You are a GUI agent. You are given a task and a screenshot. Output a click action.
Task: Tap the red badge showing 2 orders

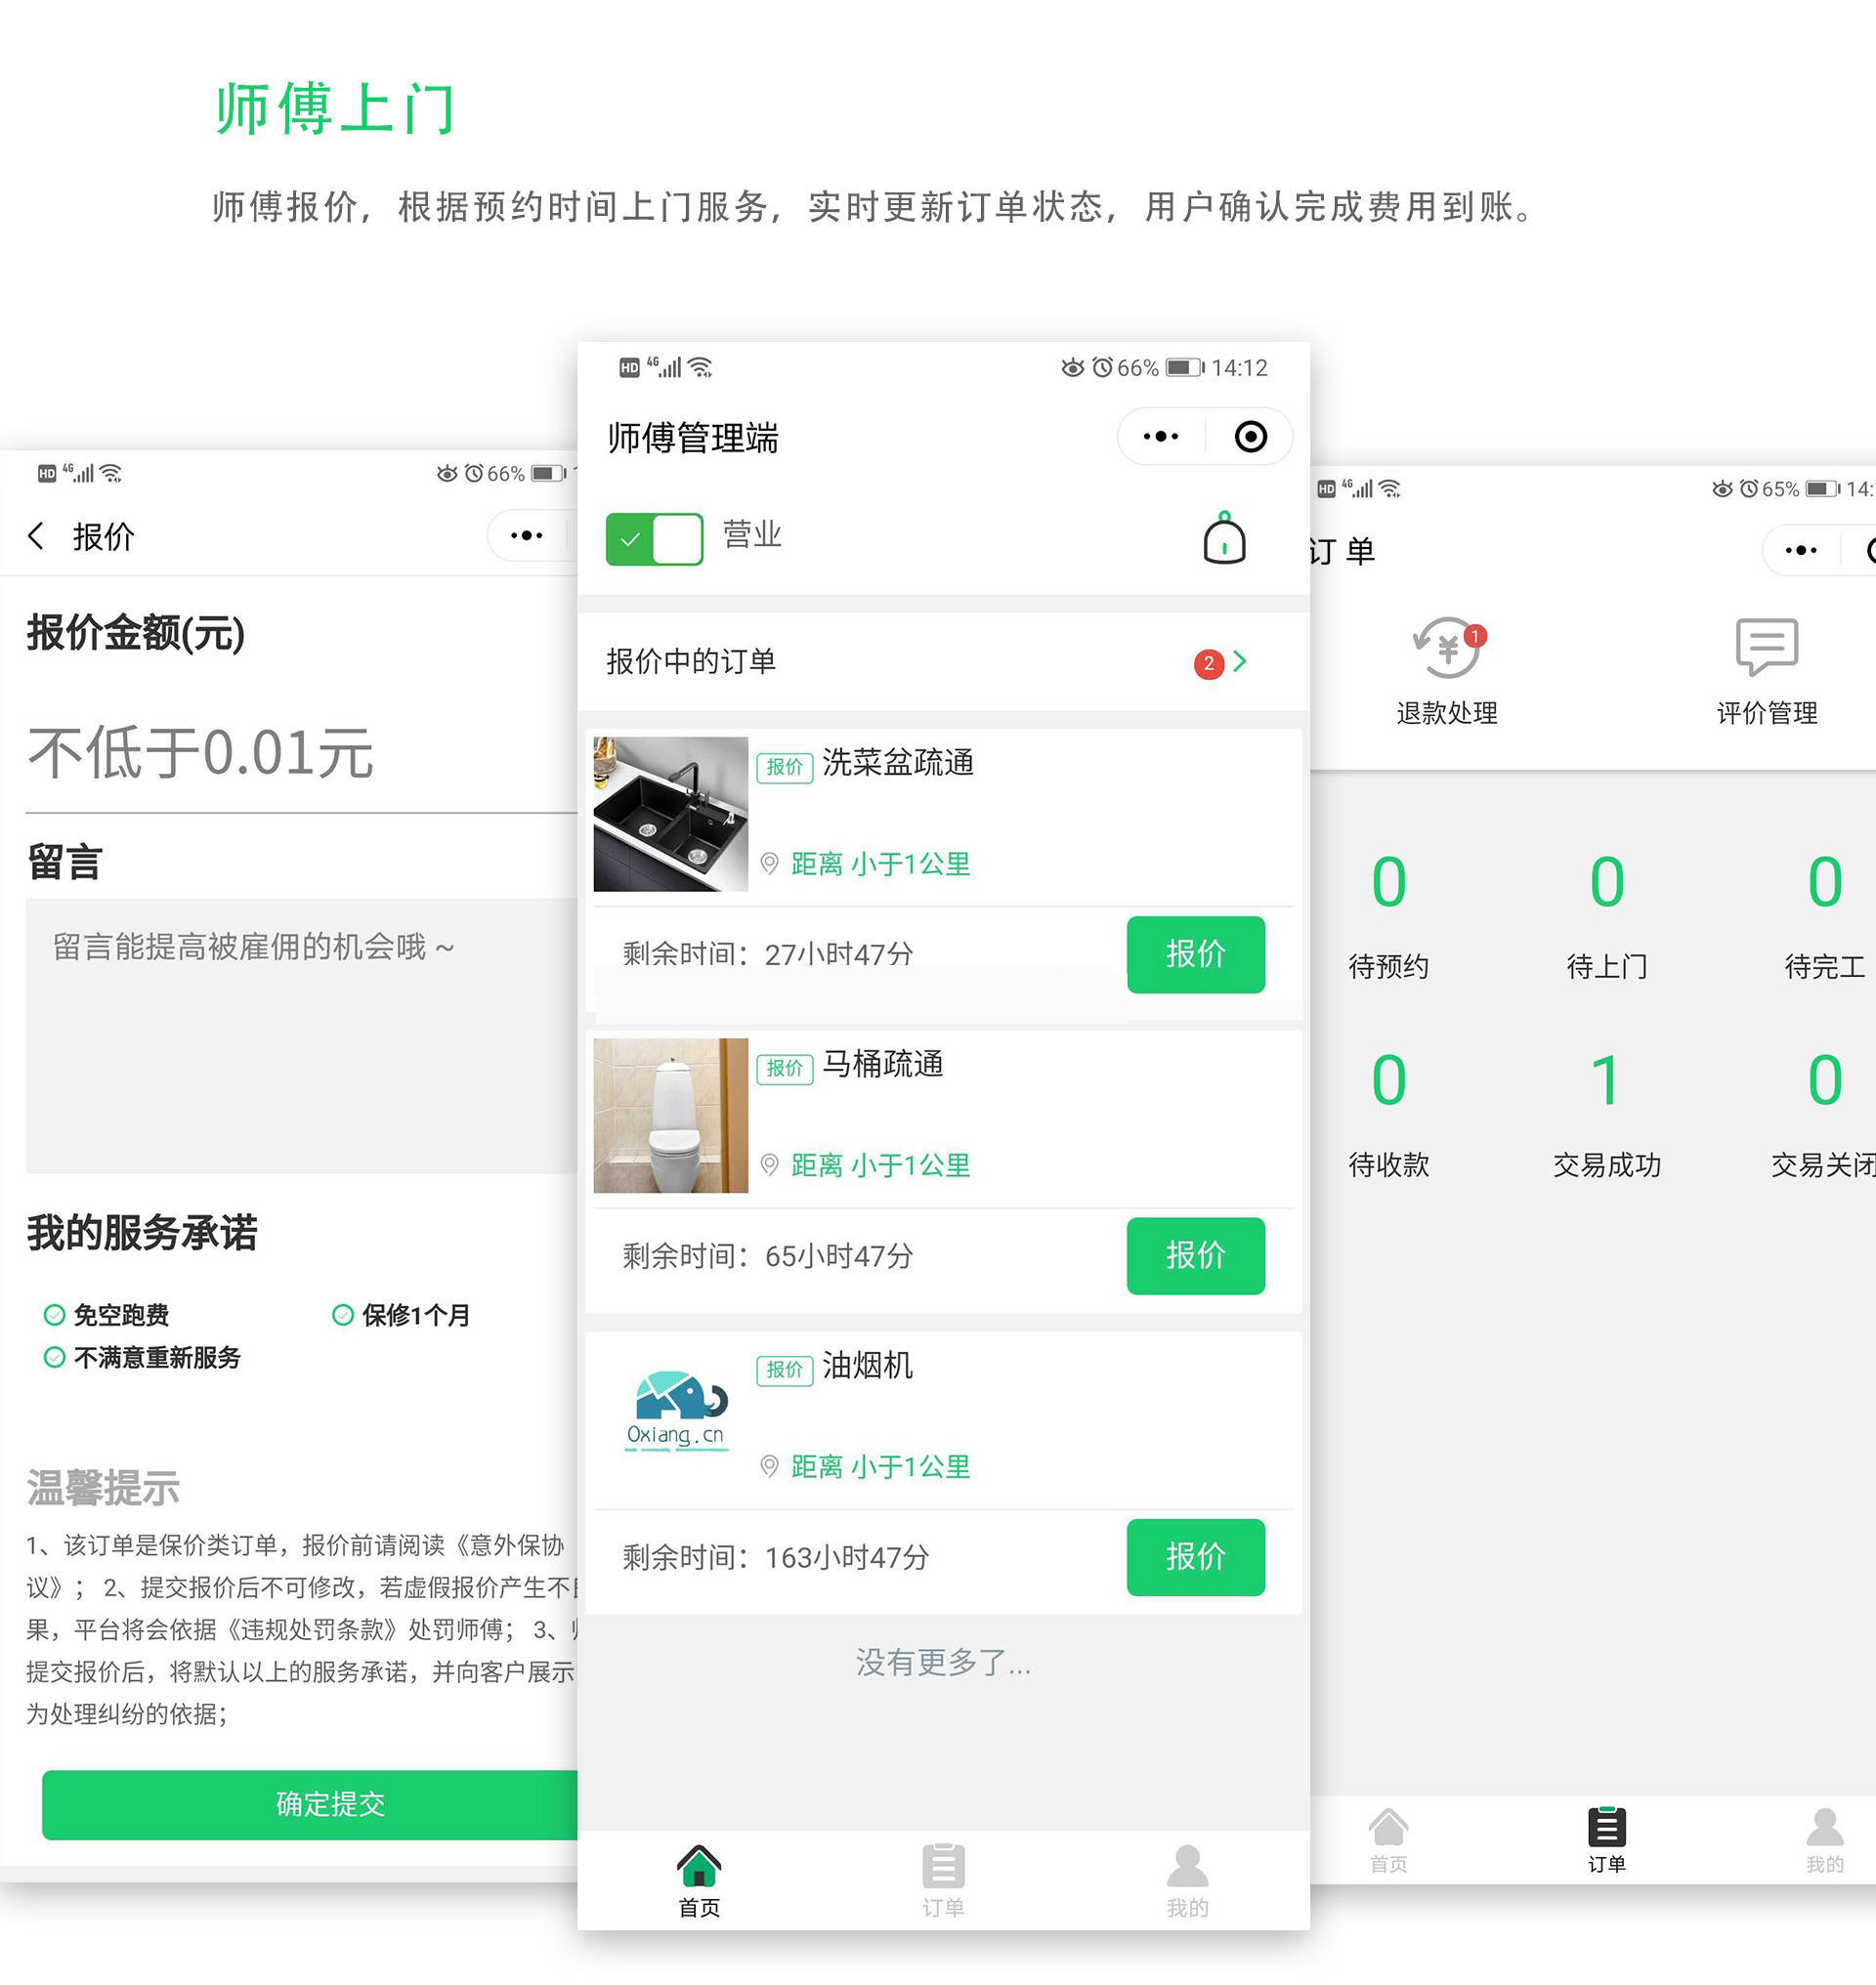pos(1209,663)
